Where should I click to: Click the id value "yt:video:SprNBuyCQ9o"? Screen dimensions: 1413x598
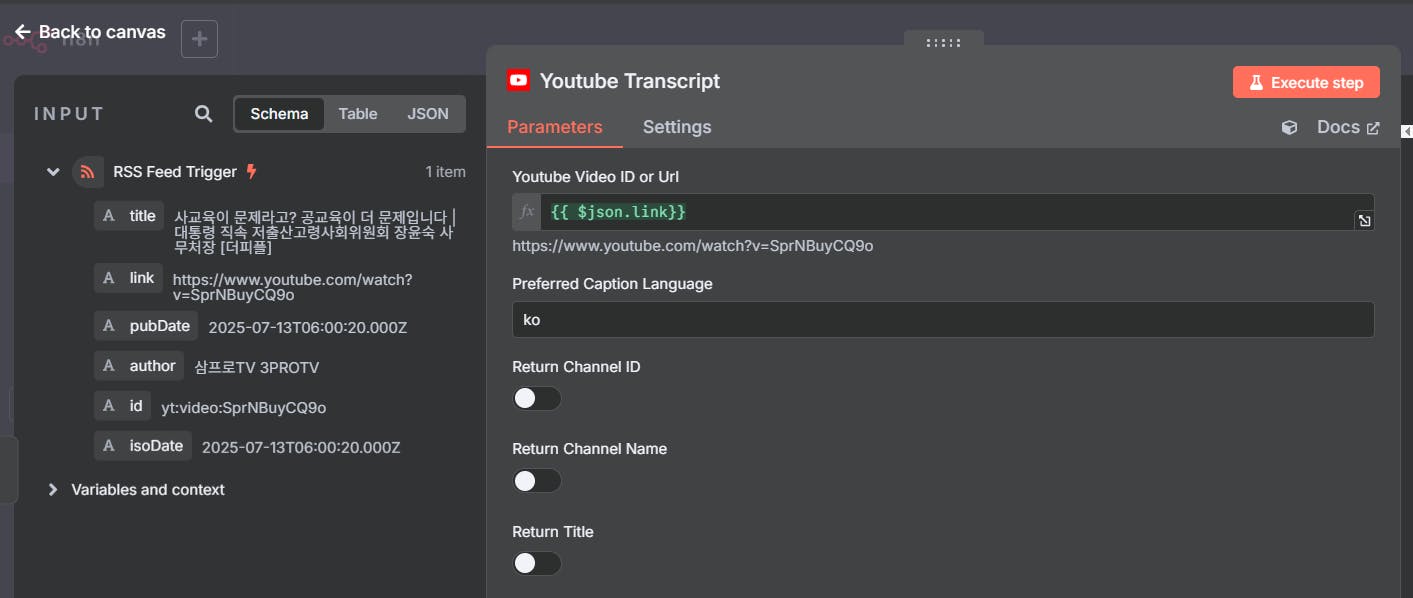[244, 407]
